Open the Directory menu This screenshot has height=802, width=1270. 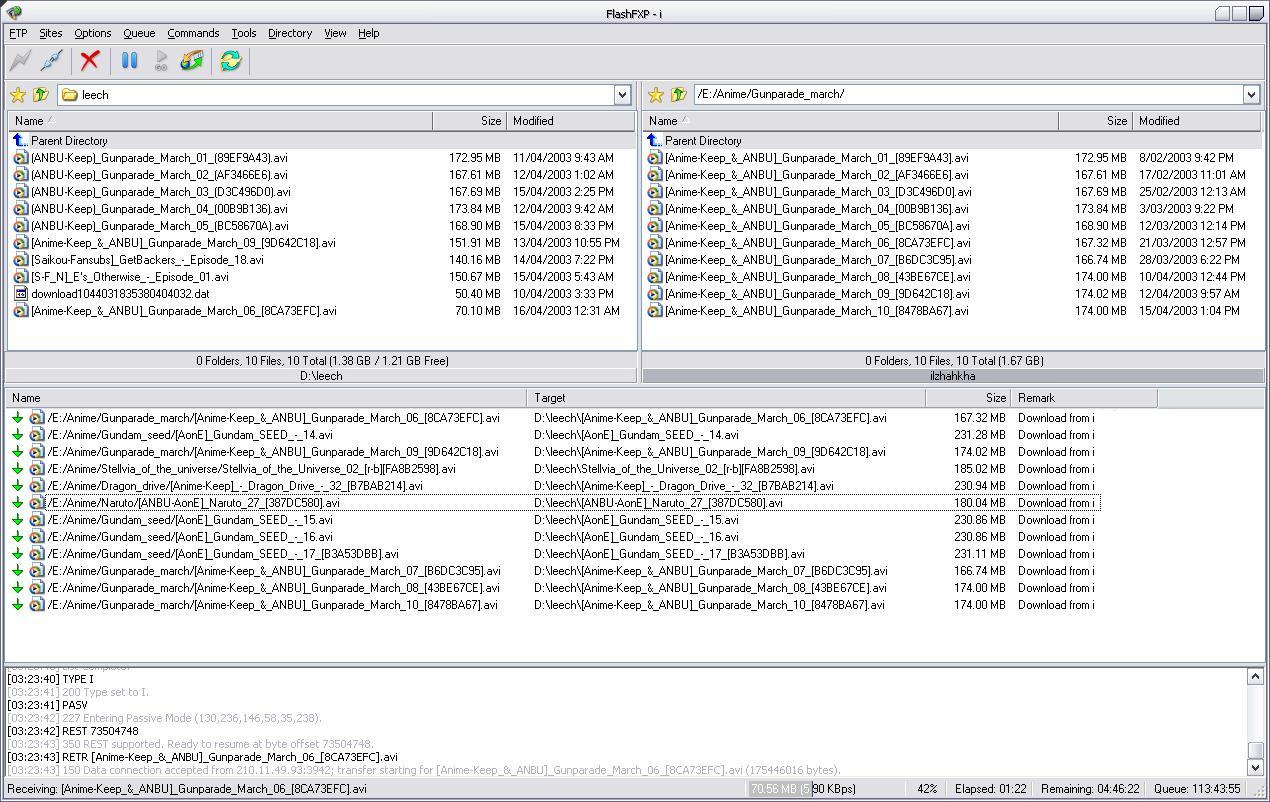pyautogui.click(x=290, y=33)
